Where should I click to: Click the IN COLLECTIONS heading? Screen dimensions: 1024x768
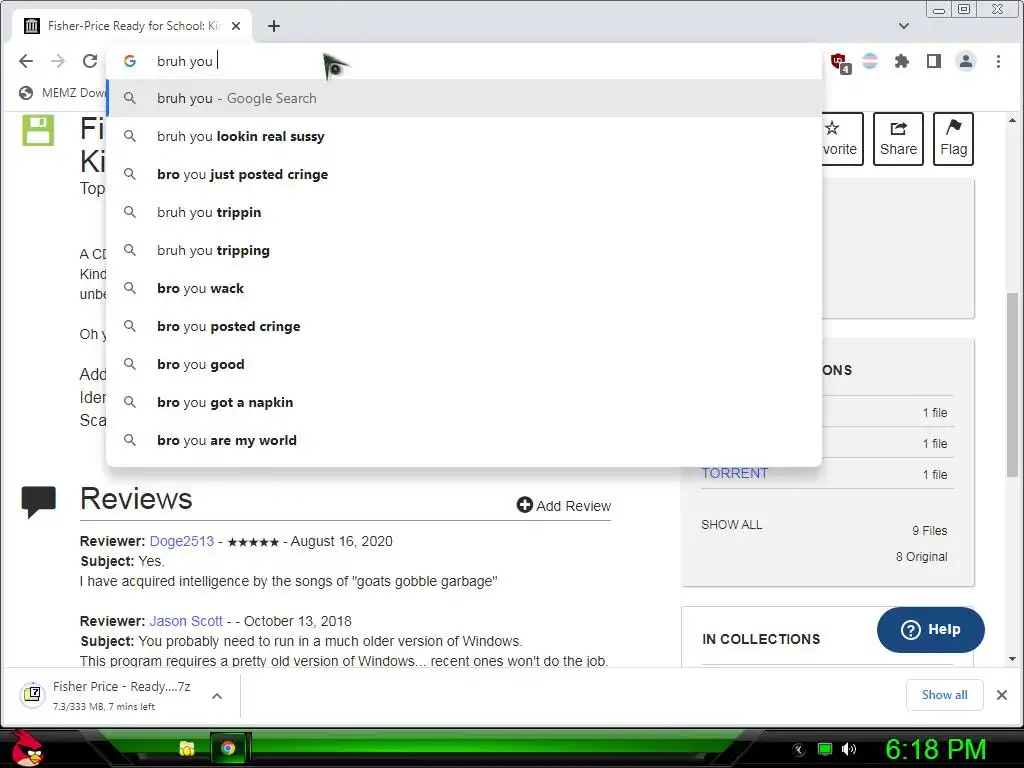[x=761, y=639]
